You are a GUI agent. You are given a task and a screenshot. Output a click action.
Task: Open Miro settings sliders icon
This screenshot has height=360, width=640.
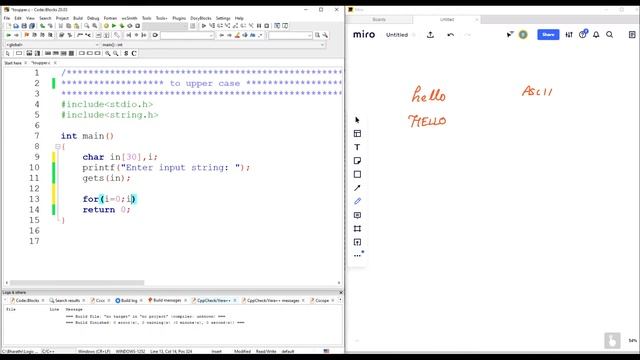tap(569, 35)
